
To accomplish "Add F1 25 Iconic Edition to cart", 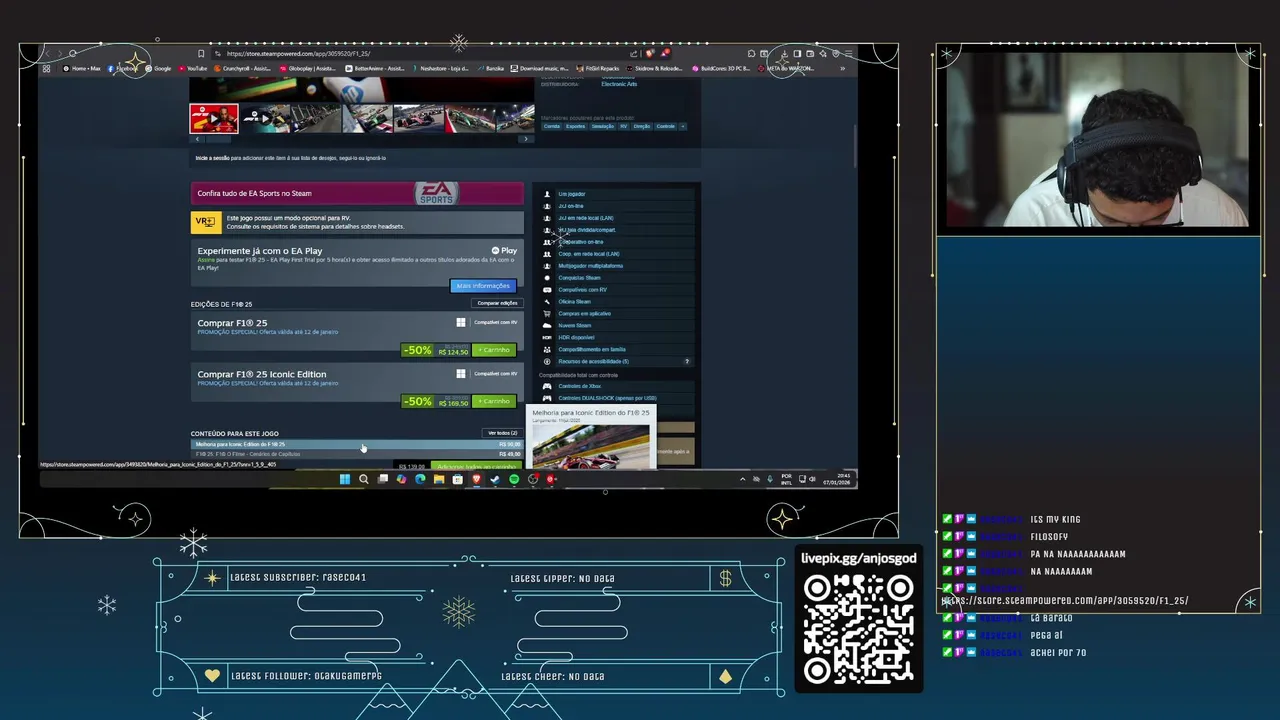I will [494, 401].
